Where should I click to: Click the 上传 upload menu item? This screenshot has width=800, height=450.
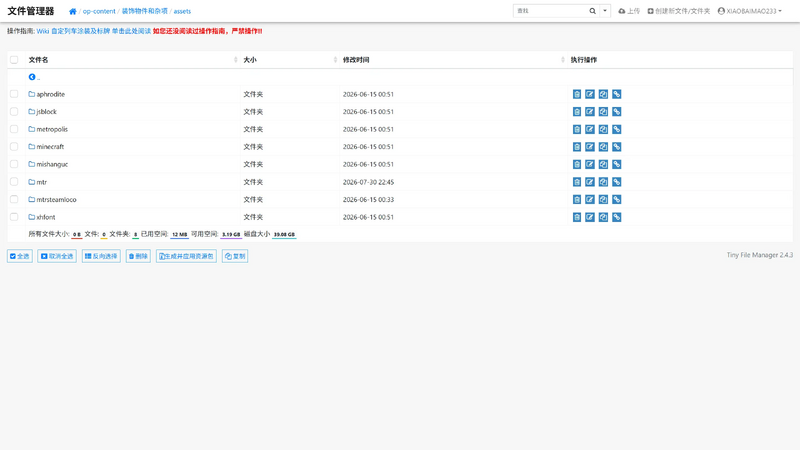[629, 11]
